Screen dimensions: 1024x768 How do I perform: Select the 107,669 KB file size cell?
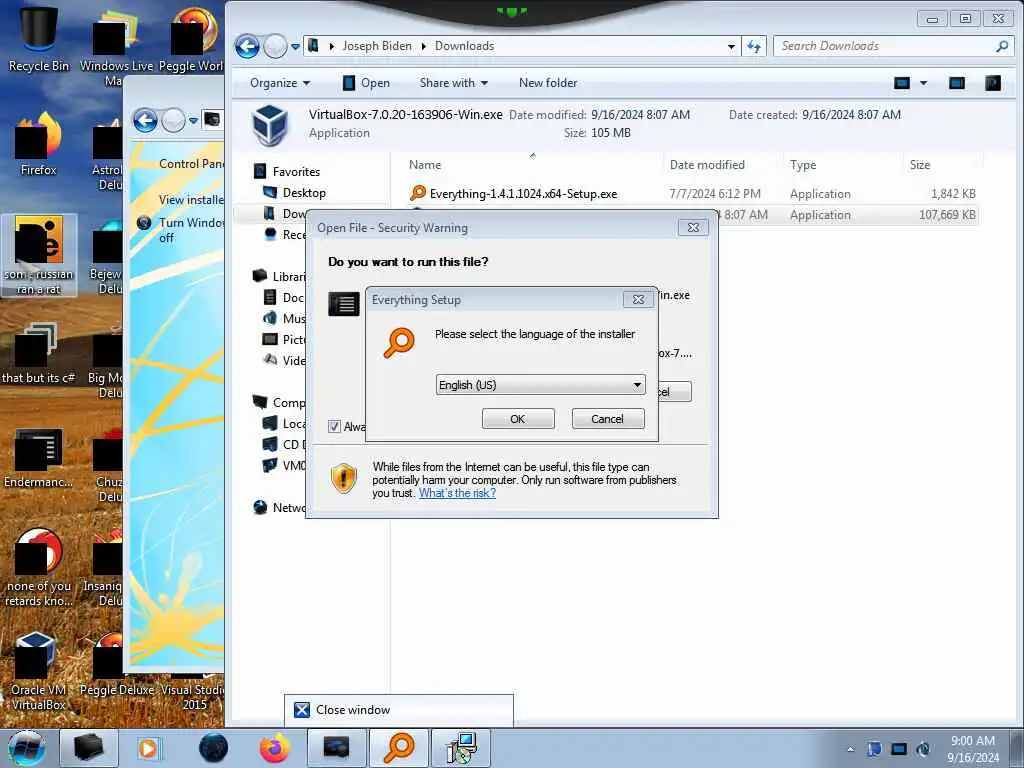(947, 215)
